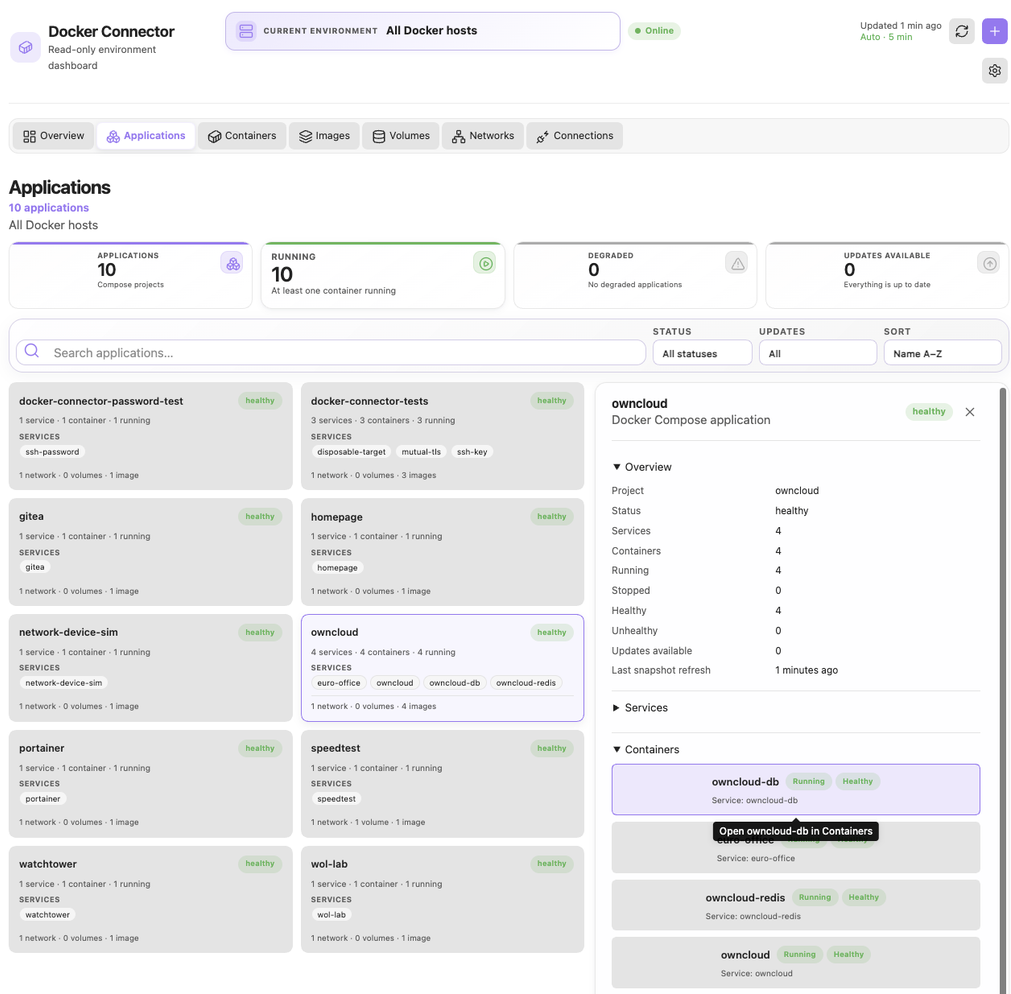The image size is (1011, 994).
Task: Click the Online status badge
Action: [x=654, y=31]
